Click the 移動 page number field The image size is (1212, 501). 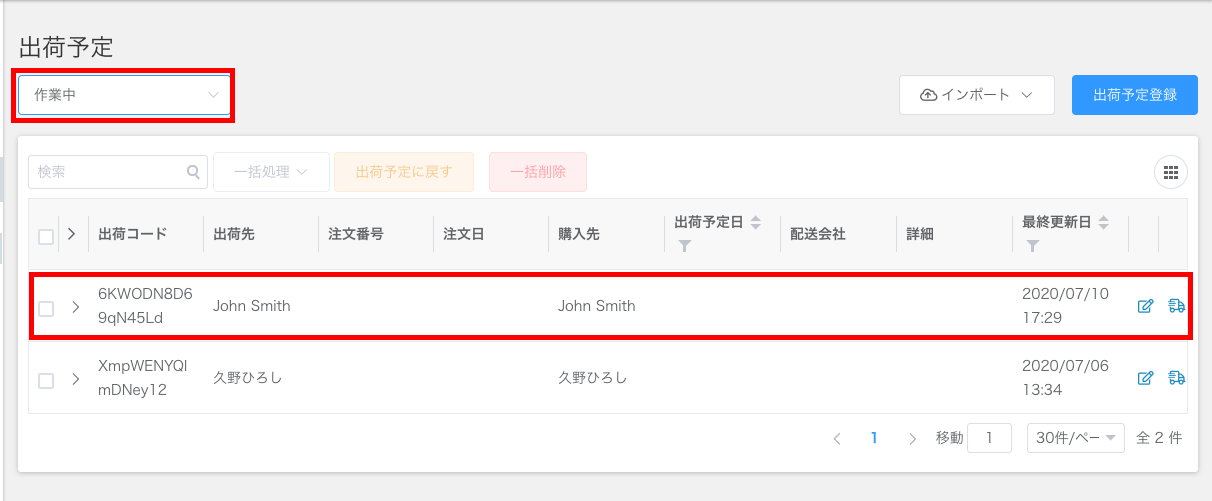pyautogui.click(x=990, y=438)
